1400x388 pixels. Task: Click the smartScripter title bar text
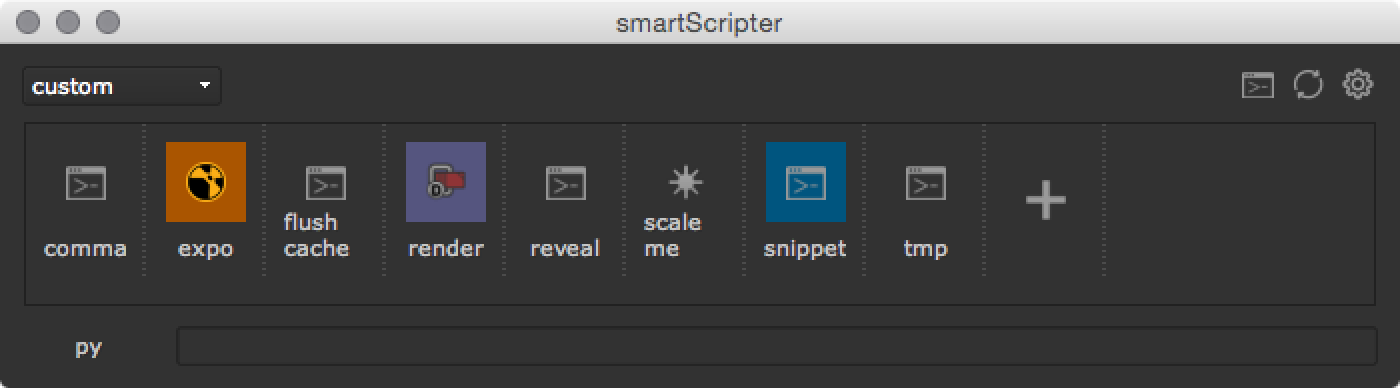[x=699, y=22]
